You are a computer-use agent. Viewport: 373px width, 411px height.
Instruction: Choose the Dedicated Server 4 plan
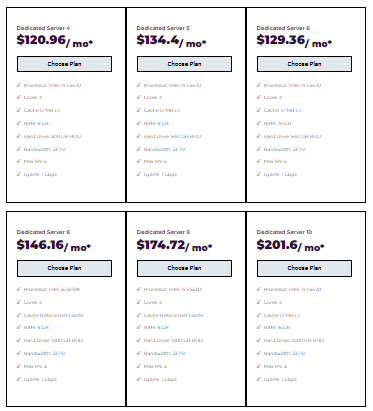64,64
